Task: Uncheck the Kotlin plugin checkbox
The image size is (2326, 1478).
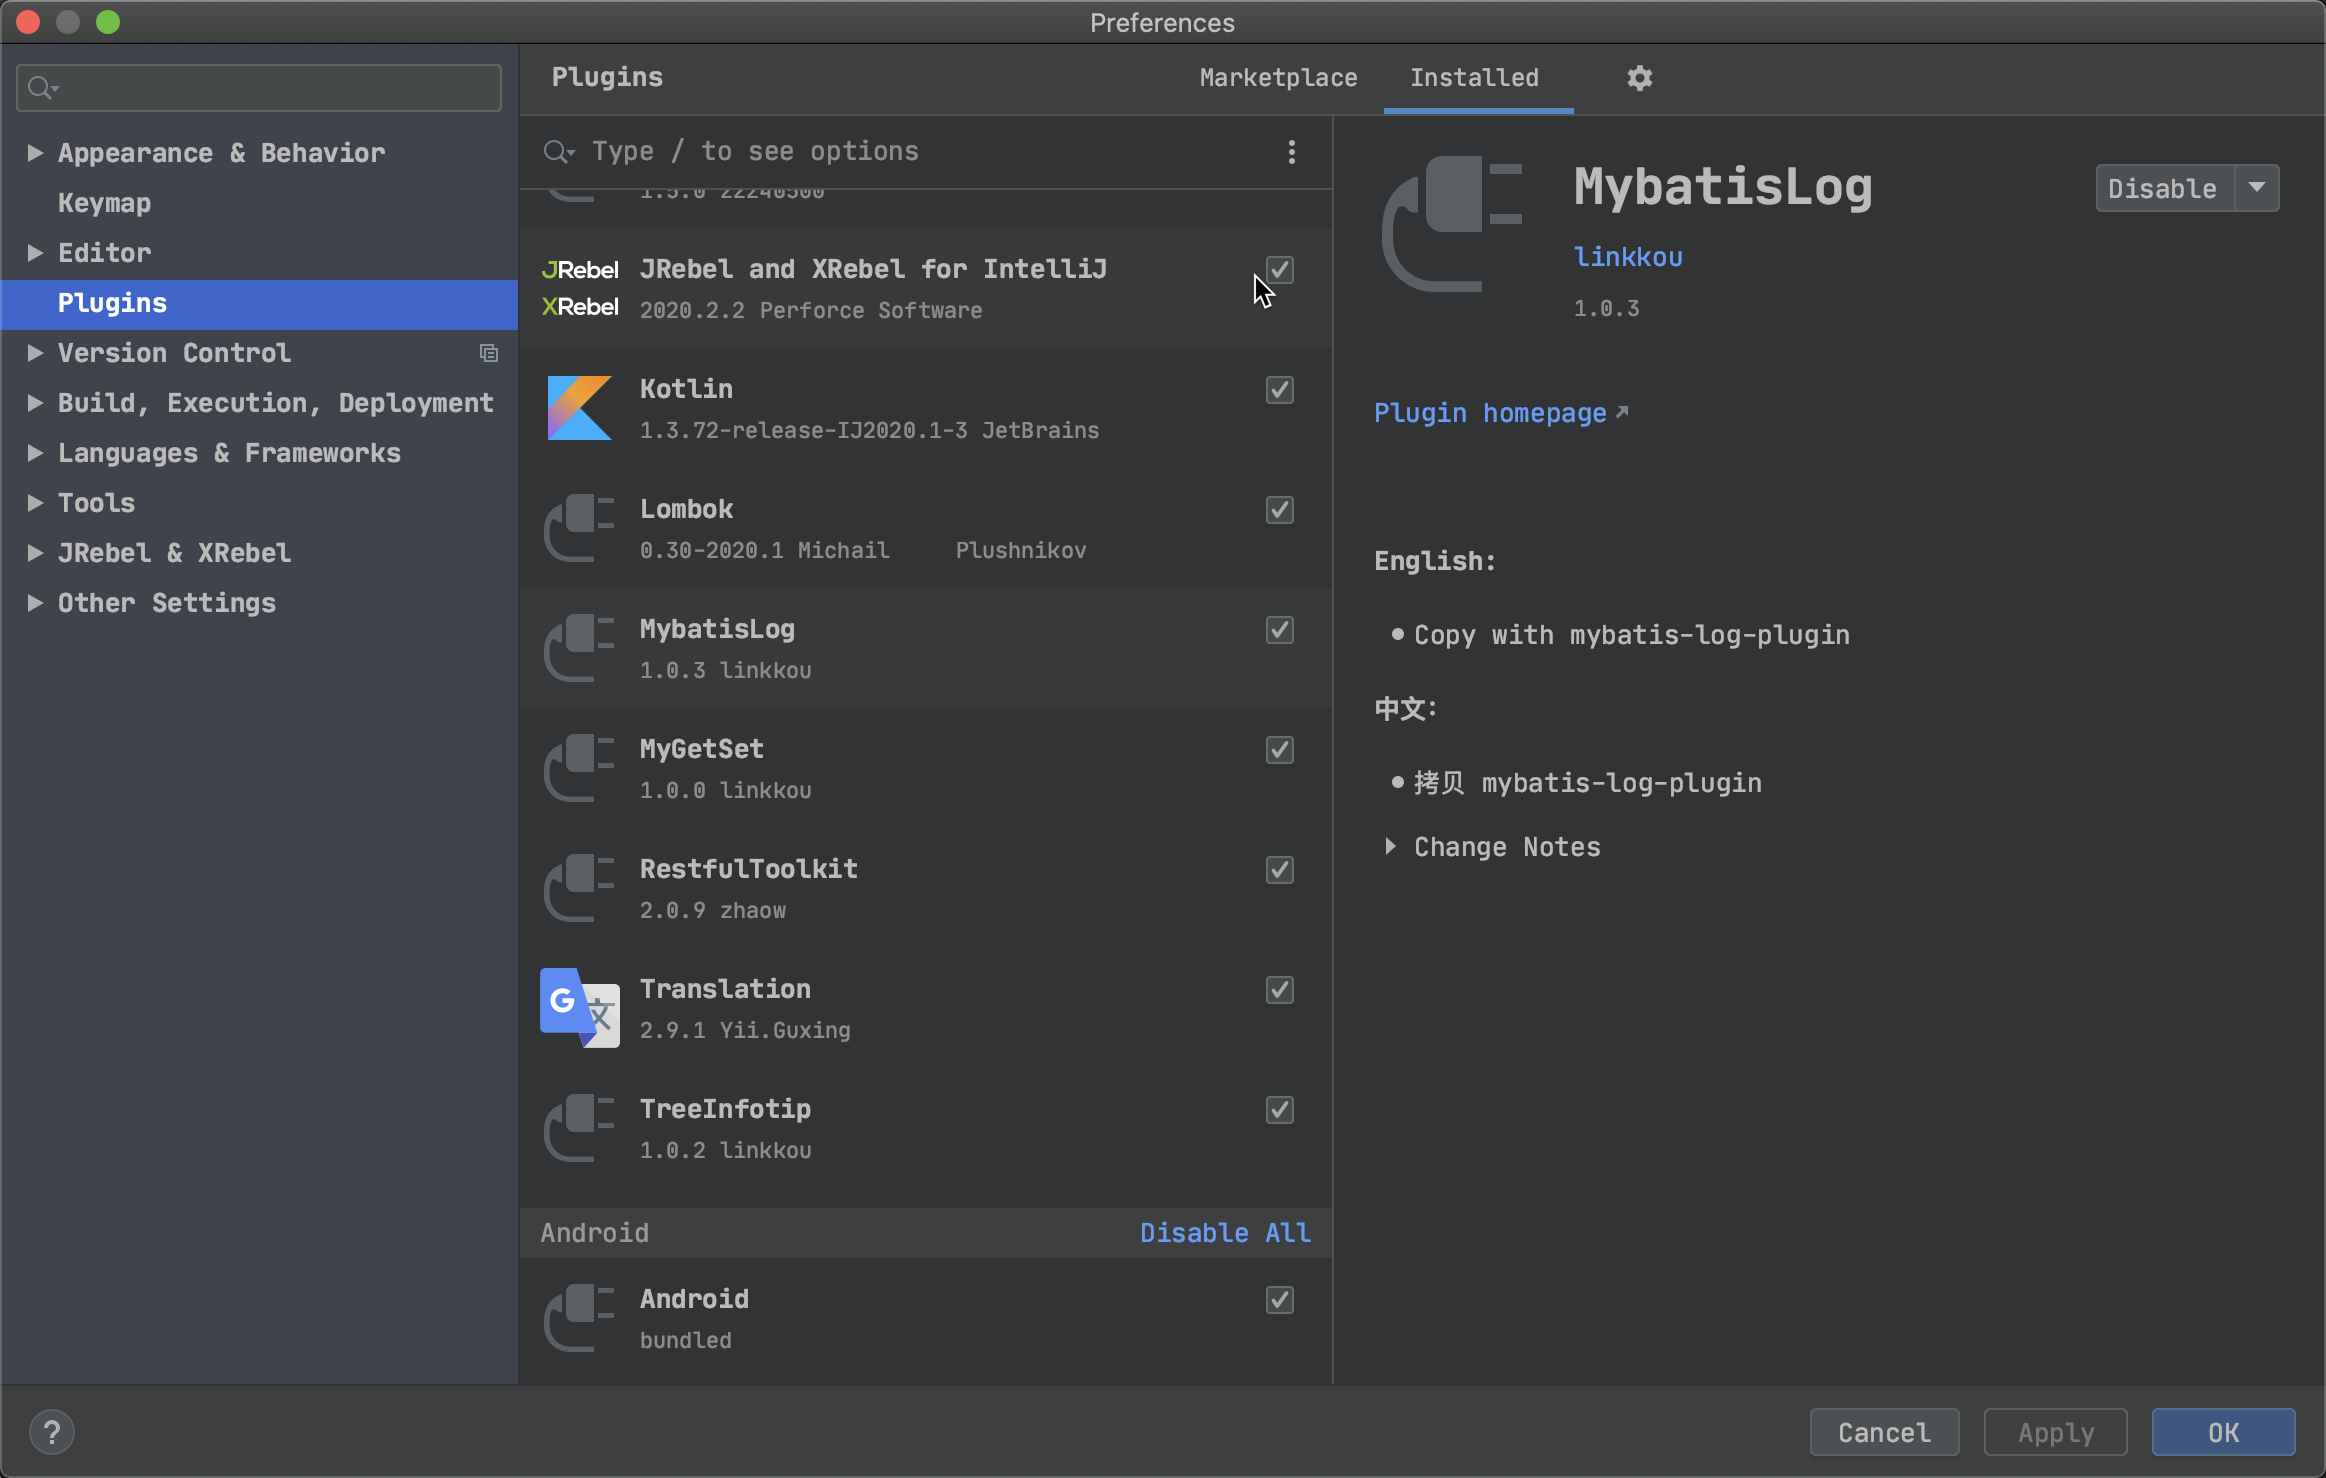Action: pos(1279,390)
